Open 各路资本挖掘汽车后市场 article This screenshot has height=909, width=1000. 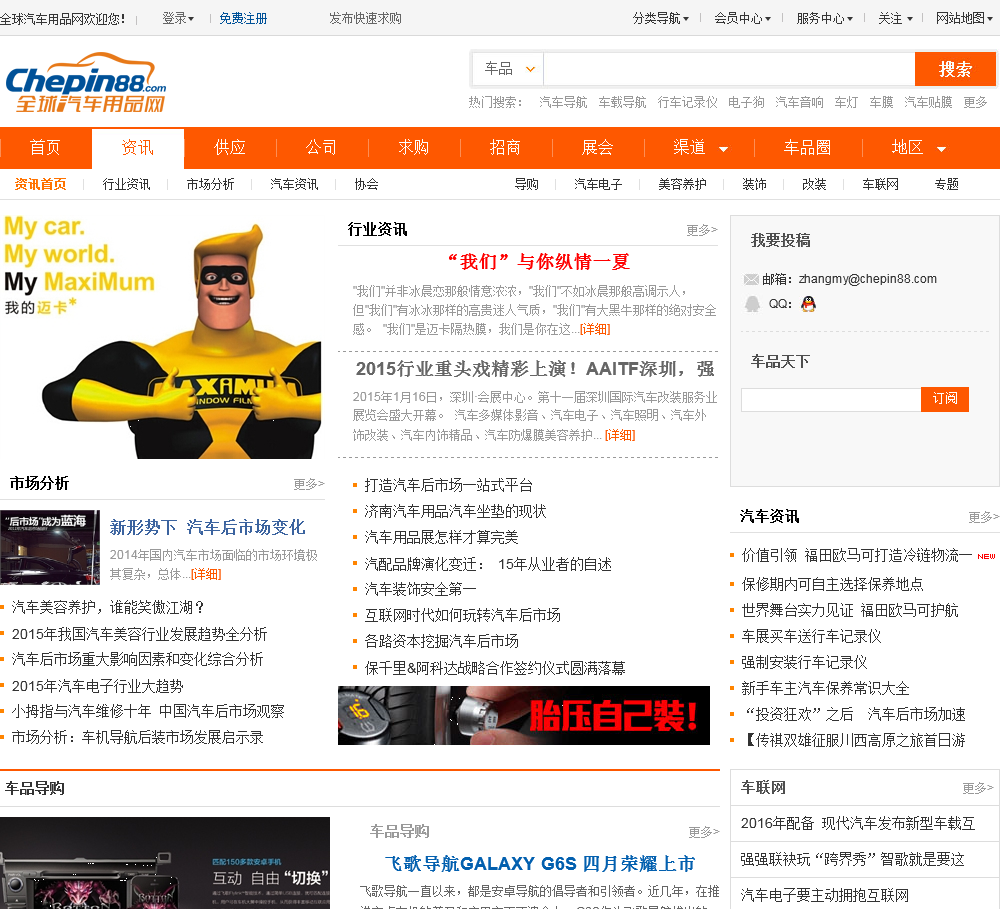[441, 641]
